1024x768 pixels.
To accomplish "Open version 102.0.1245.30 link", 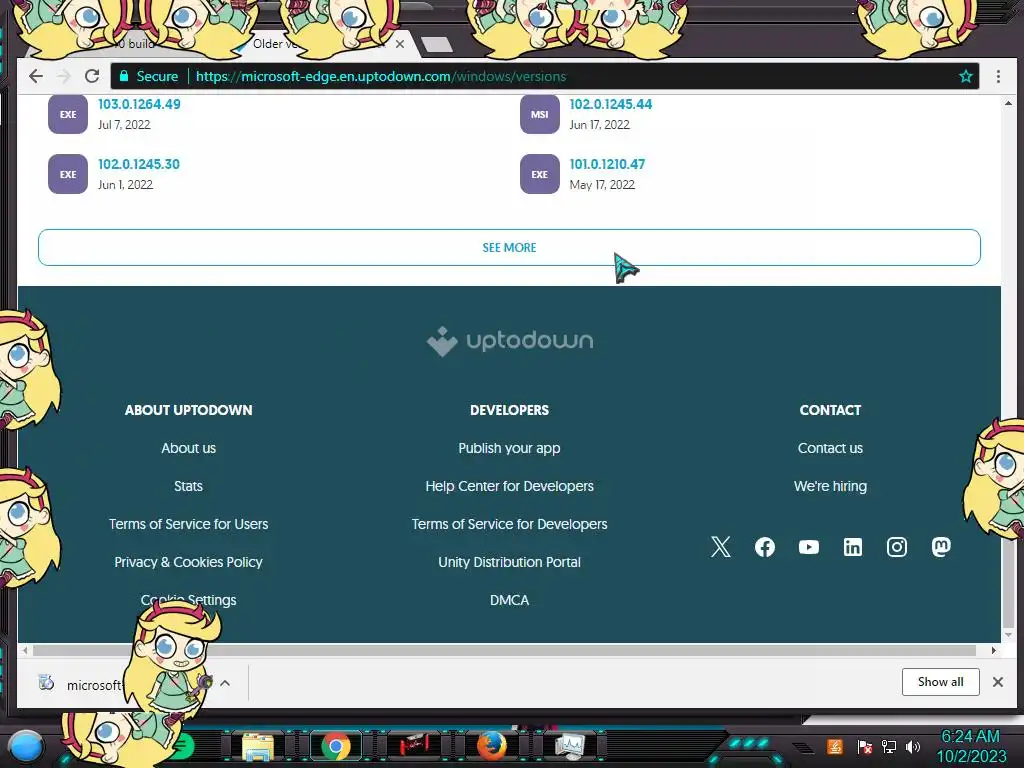I will click(x=138, y=165).
